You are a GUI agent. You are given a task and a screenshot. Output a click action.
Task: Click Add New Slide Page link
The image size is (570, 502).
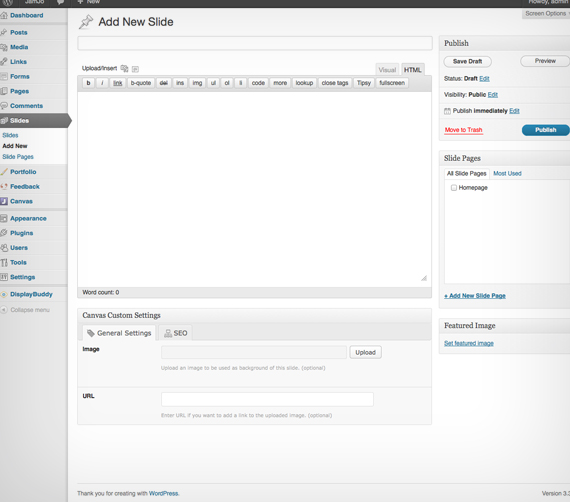click(x=475, y=296)
